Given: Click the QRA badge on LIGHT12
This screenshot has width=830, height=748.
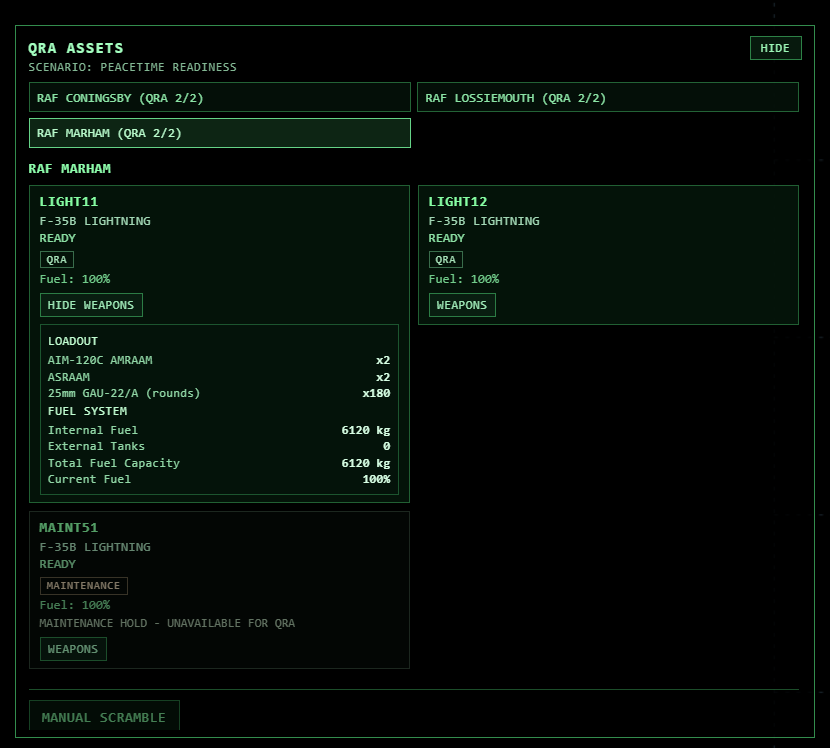Looking at the screenshot, I should point(446,259).
